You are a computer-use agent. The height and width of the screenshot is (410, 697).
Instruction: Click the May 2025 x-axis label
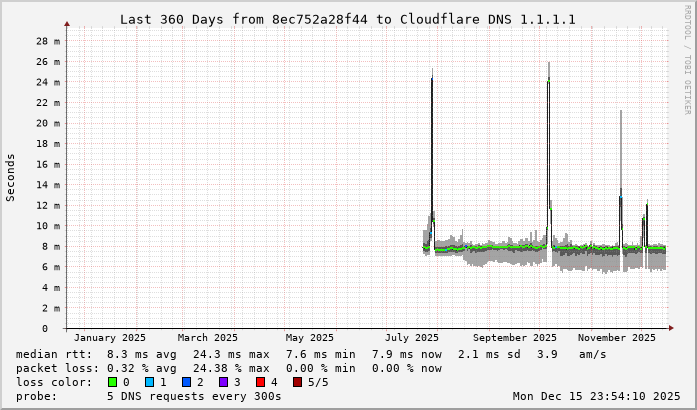(309, 338)
